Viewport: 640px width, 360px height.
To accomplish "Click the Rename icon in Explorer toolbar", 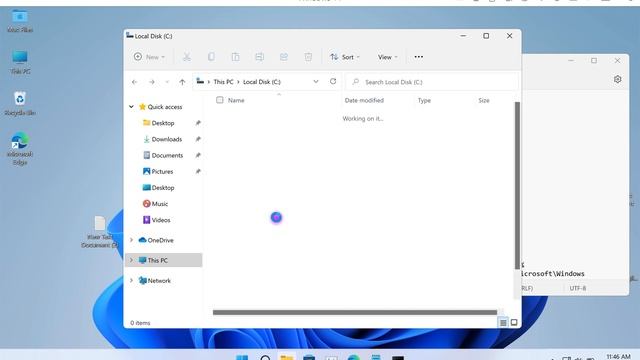I will click(260, 57).
